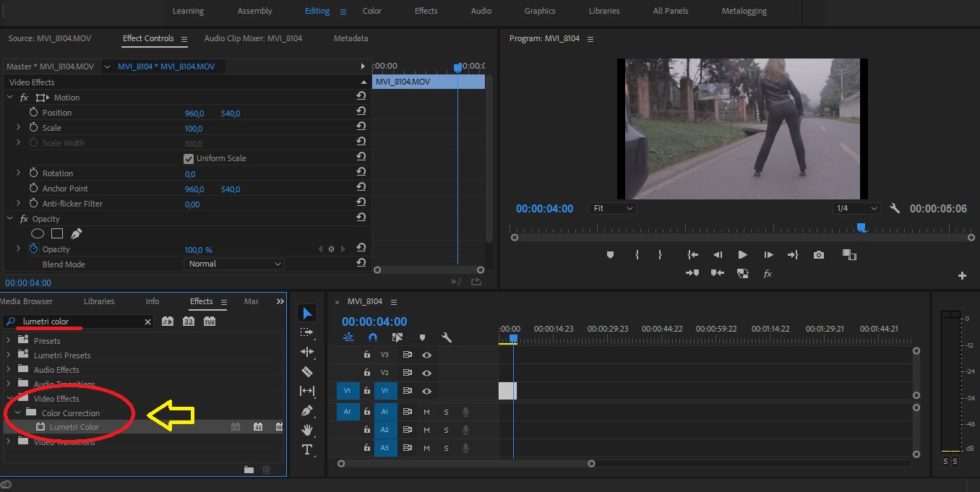Open the Blend Mode dropdown
This screenshot has width=980, height=492.
coord(234,264)
